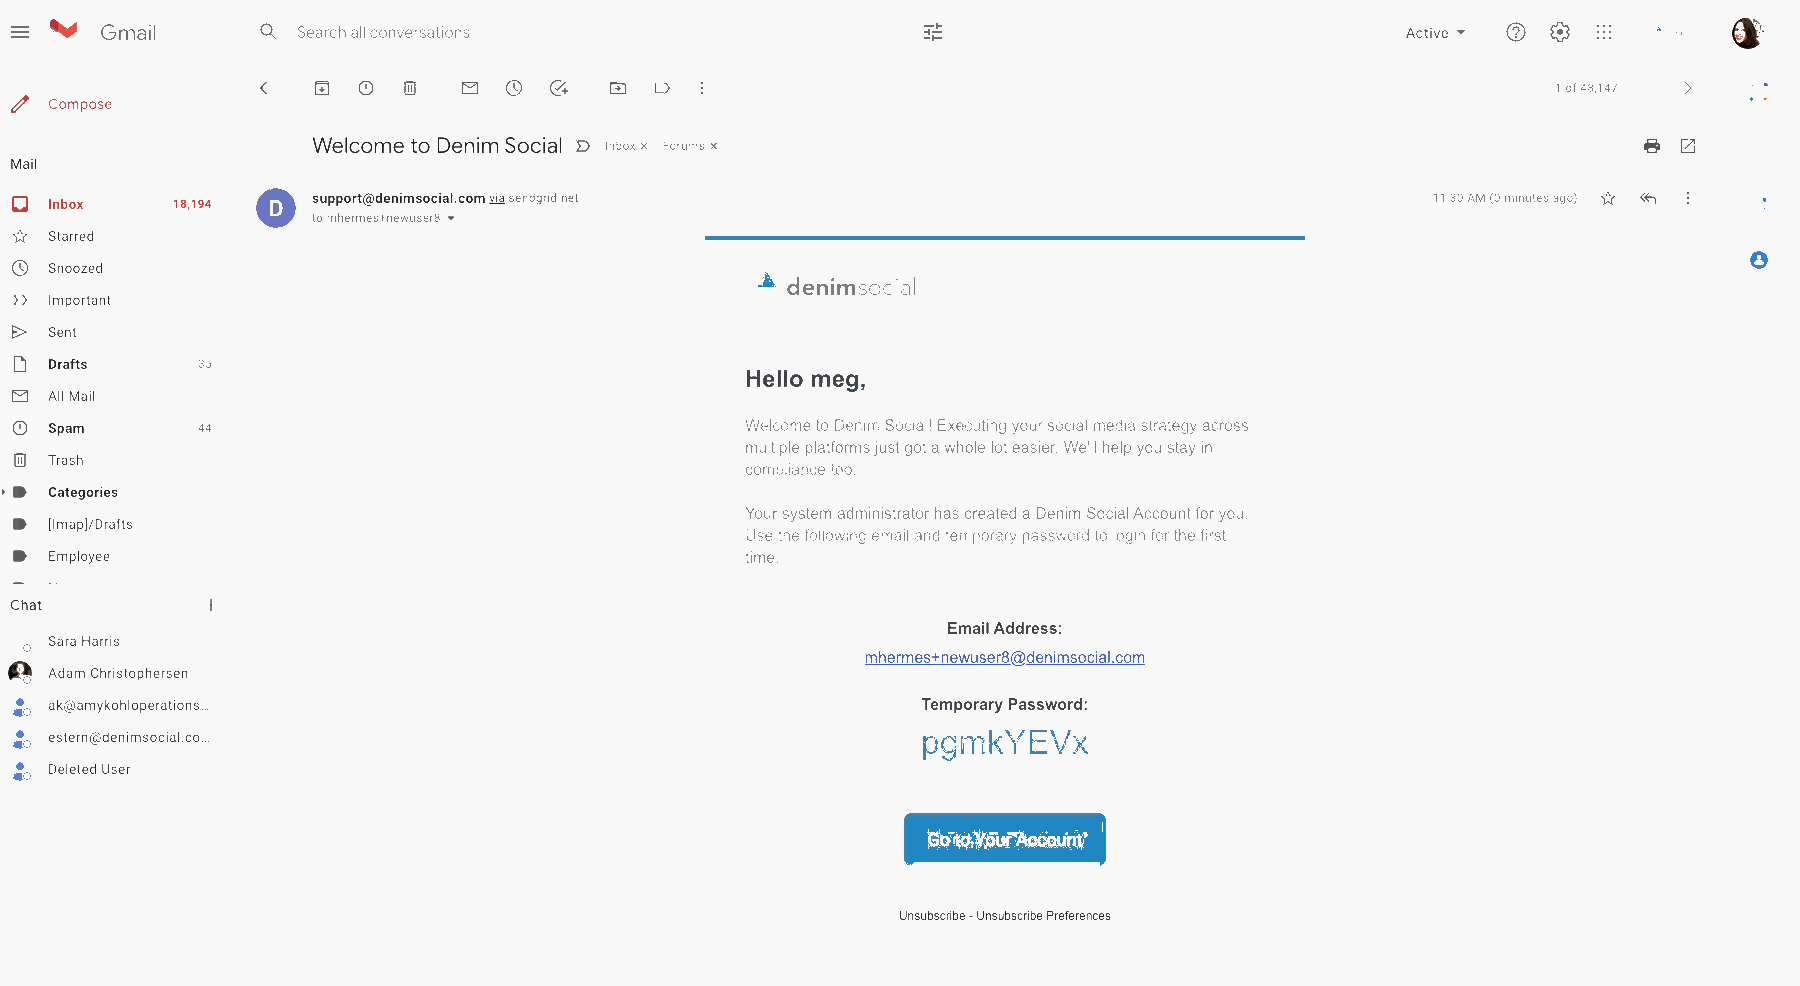This screenshot has width=1800, height=986.
Task: Open the main menu hamburger icon
Action: point(20,32)
